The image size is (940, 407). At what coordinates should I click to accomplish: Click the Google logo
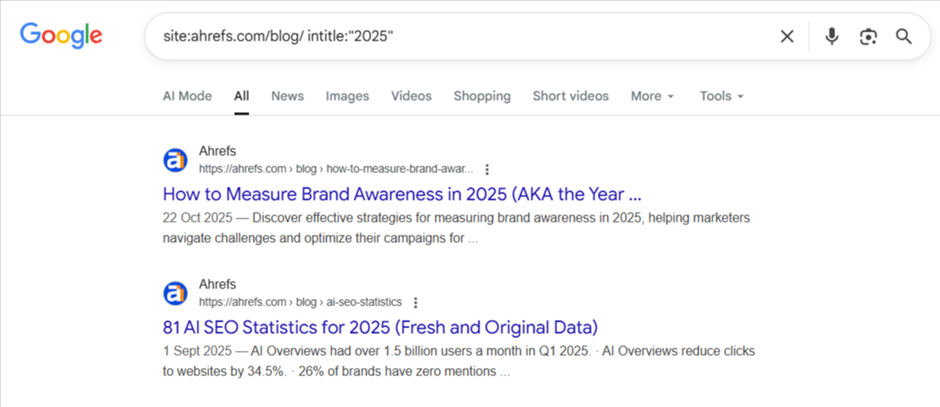click(61, 36)
